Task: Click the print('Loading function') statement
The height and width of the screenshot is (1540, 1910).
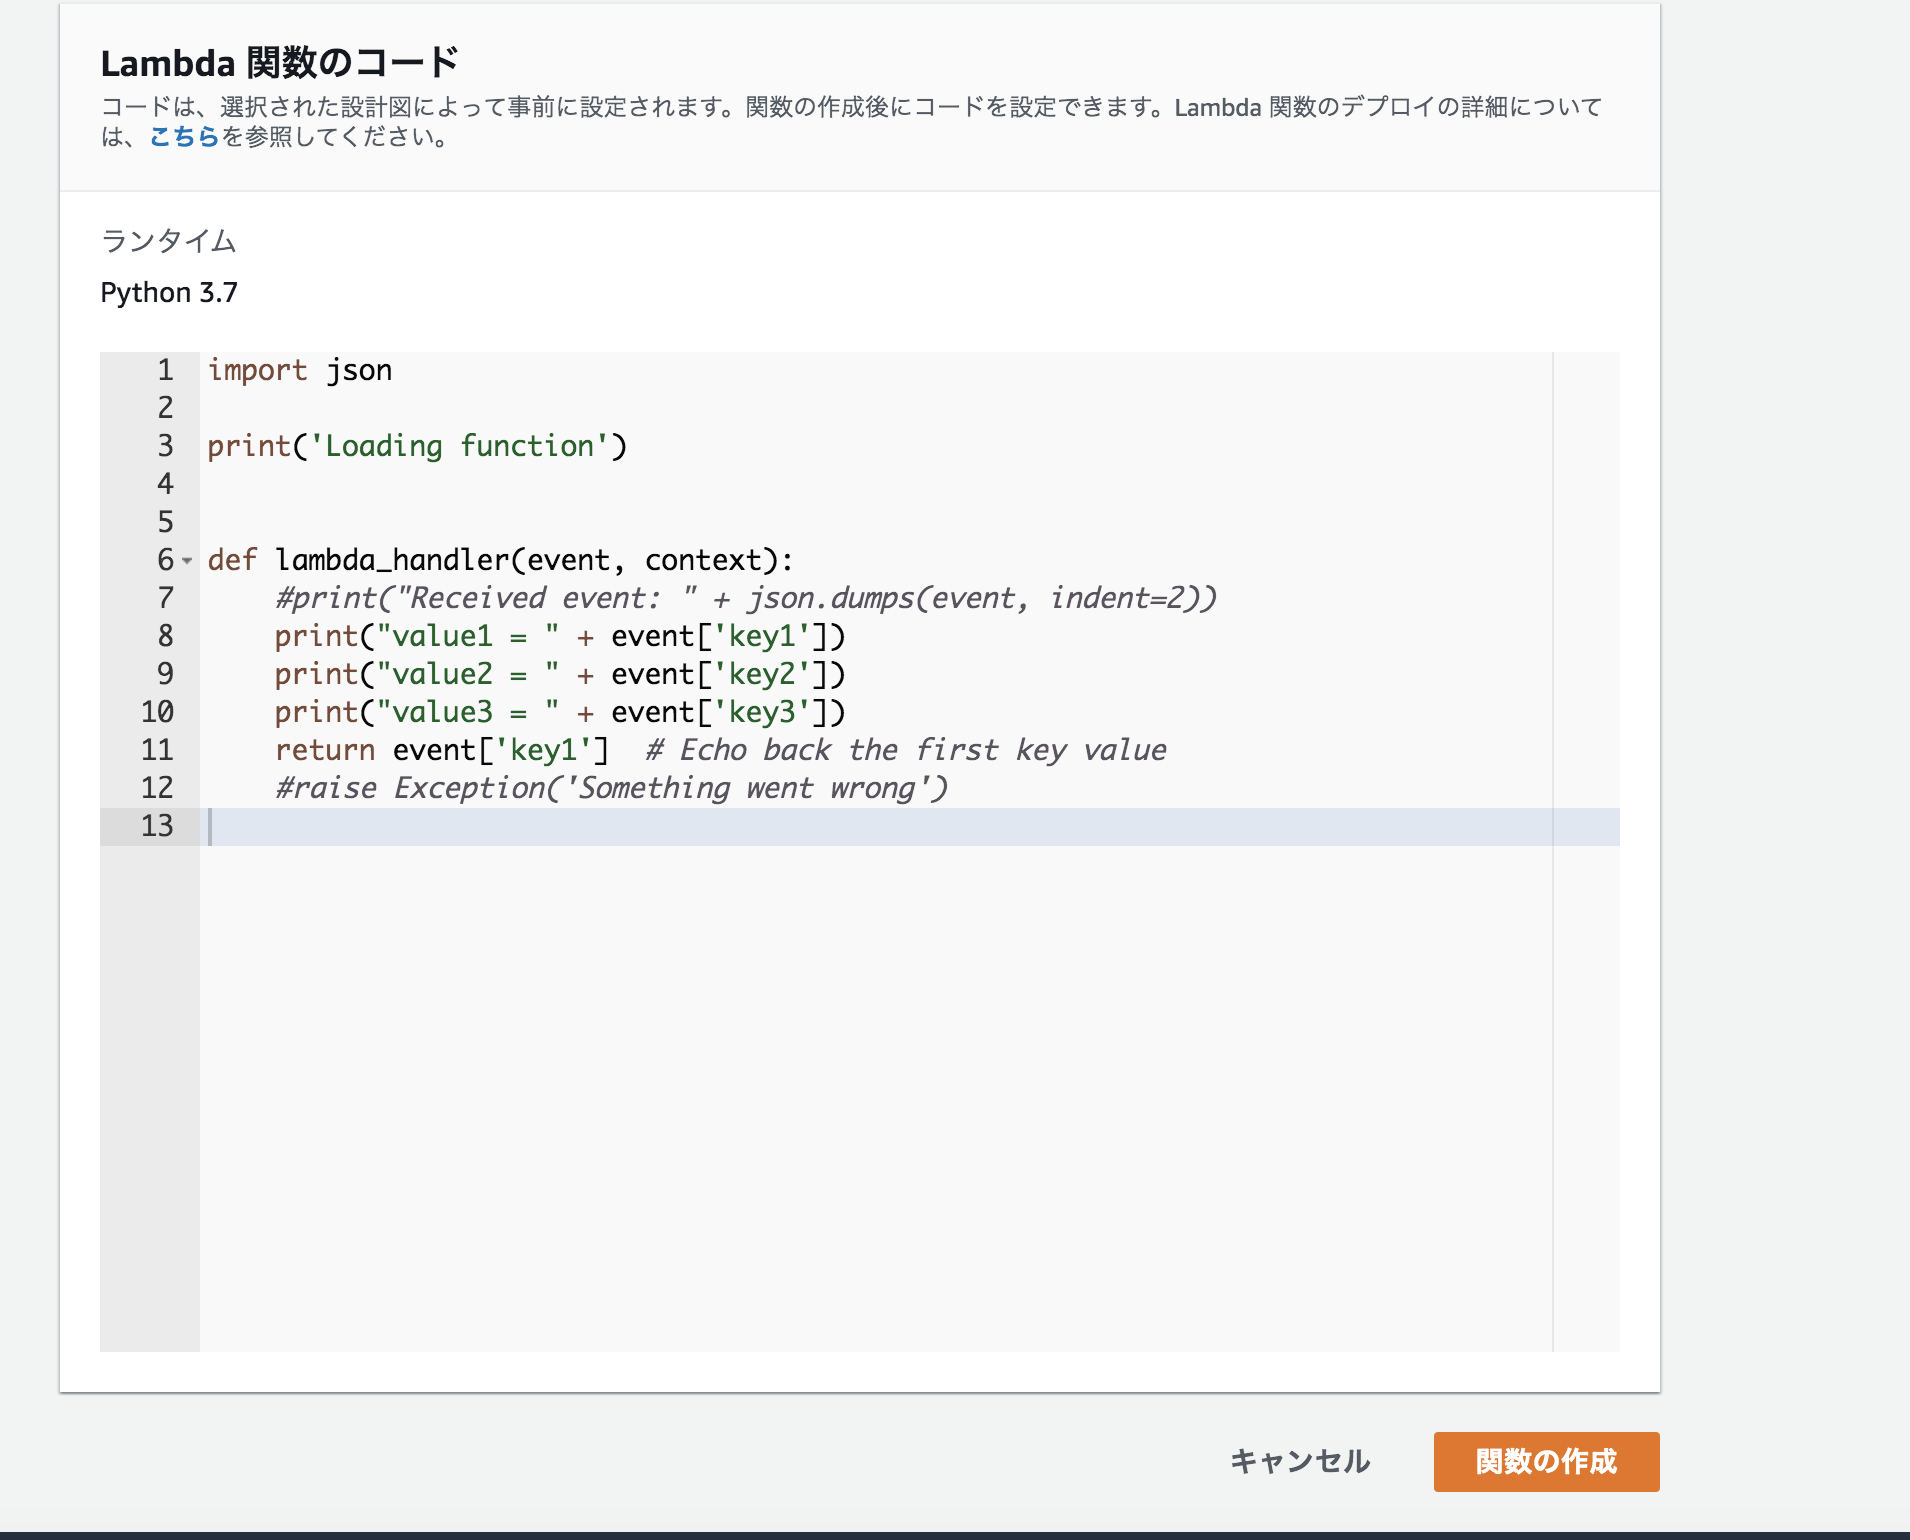Action: pyautogui.click(x=418, y=446)
